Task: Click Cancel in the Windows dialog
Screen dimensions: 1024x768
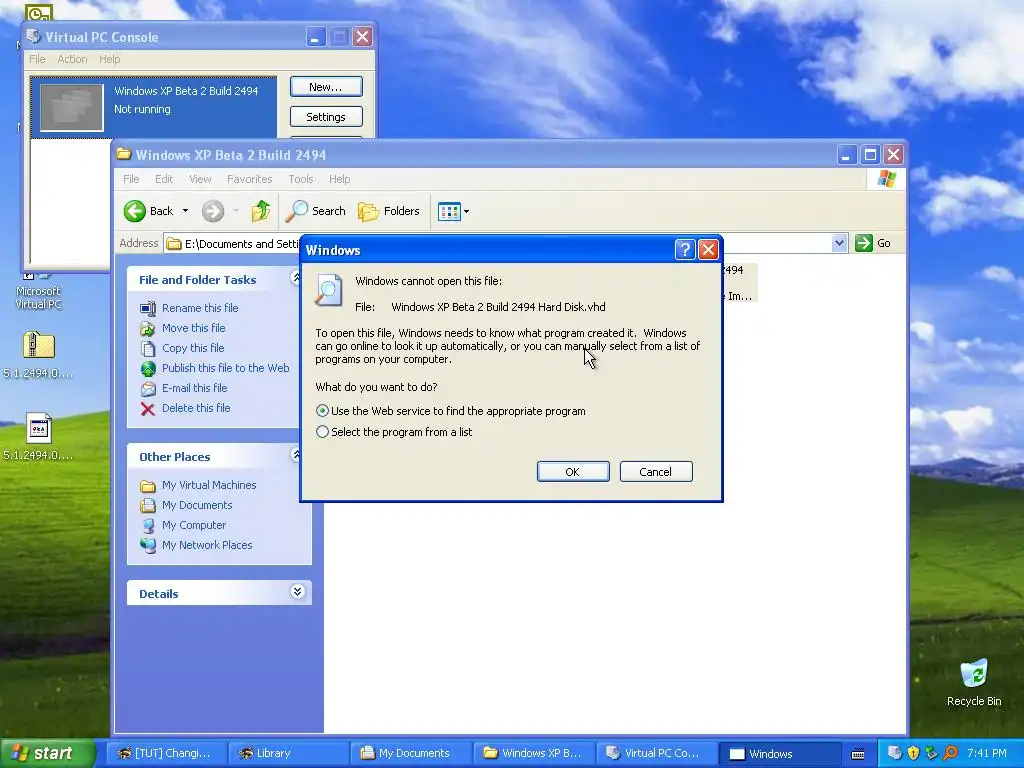Action: (x=656, y=472)
